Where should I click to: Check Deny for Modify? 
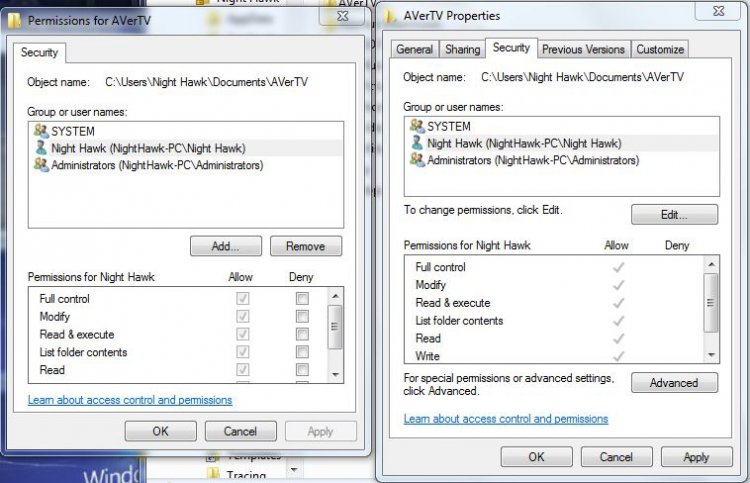(302, 316)
